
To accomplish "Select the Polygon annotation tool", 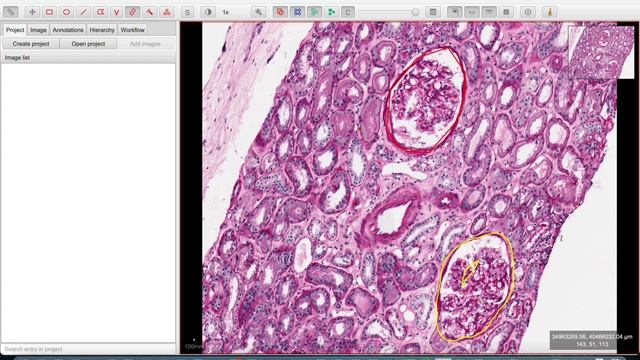I will pos(100,12).
